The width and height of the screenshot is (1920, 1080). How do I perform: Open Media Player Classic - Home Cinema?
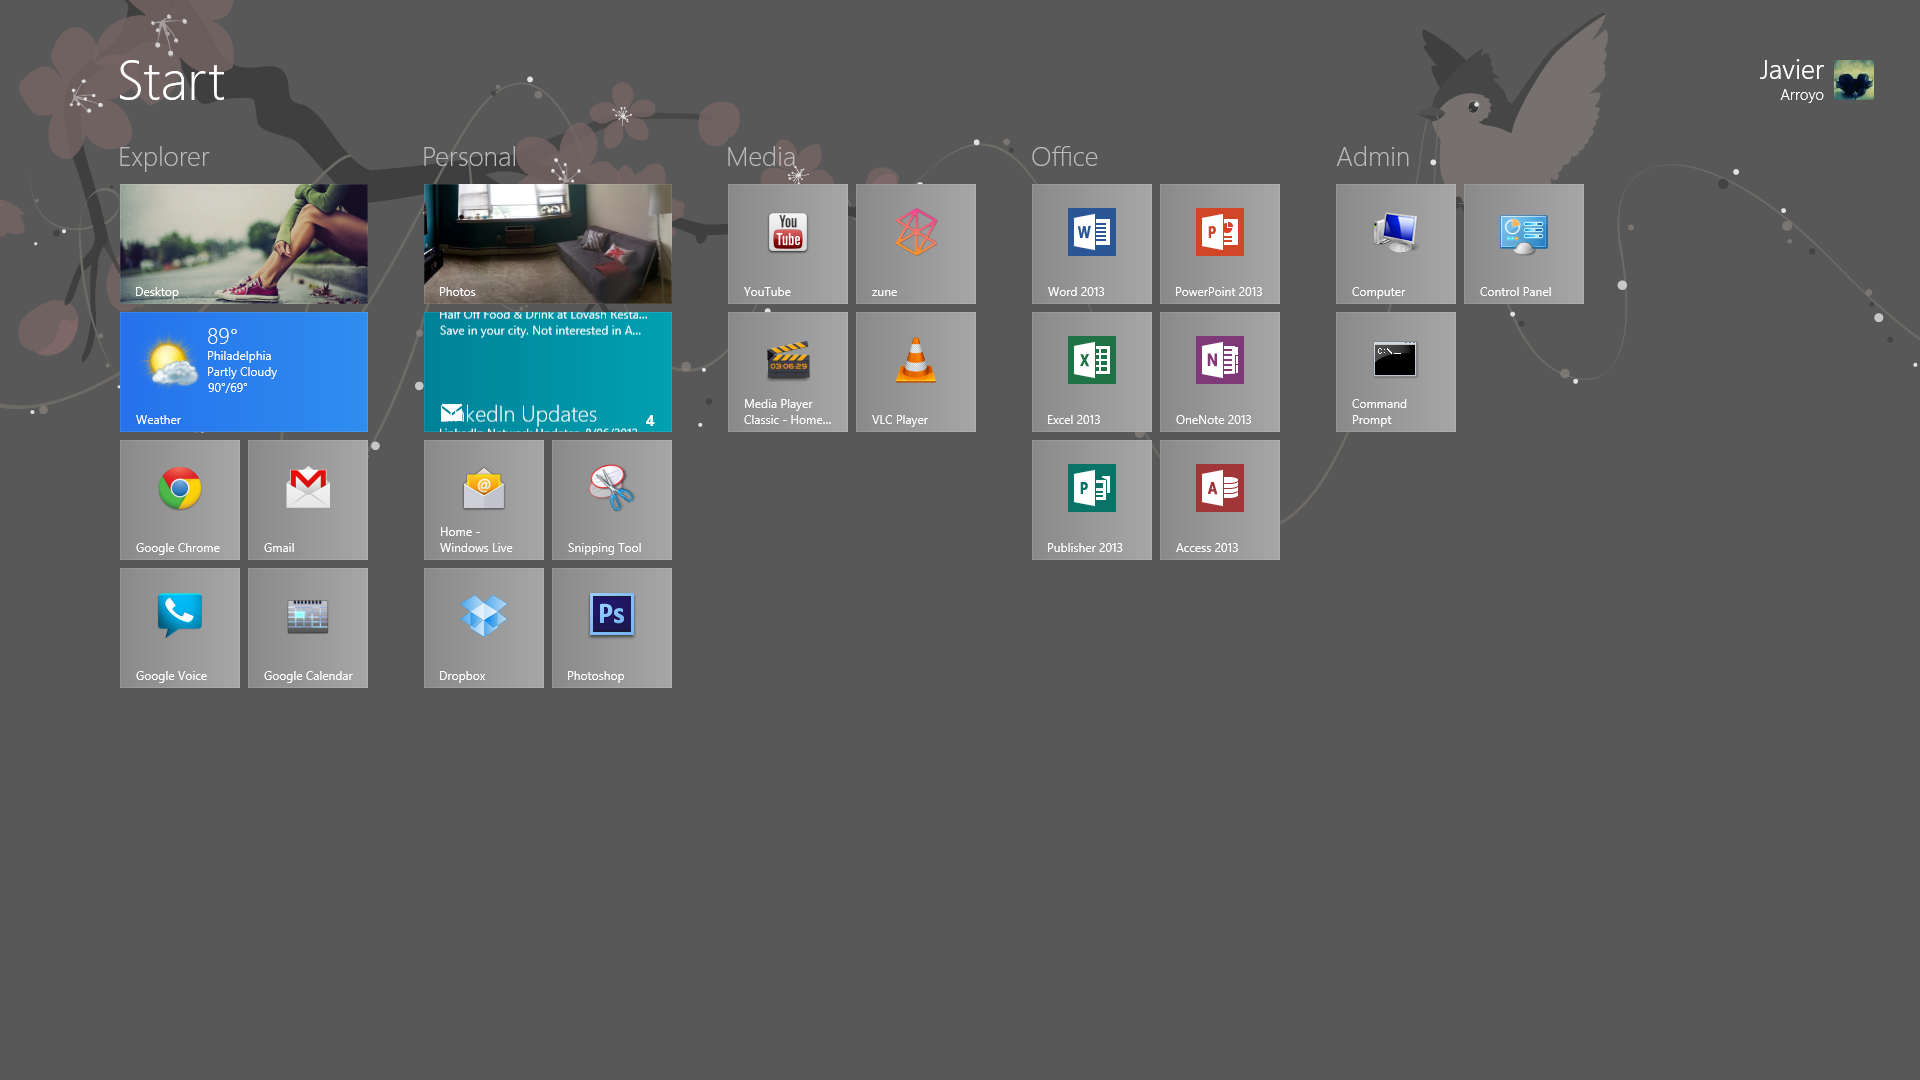pyautogui.click(x=787, y=371)
